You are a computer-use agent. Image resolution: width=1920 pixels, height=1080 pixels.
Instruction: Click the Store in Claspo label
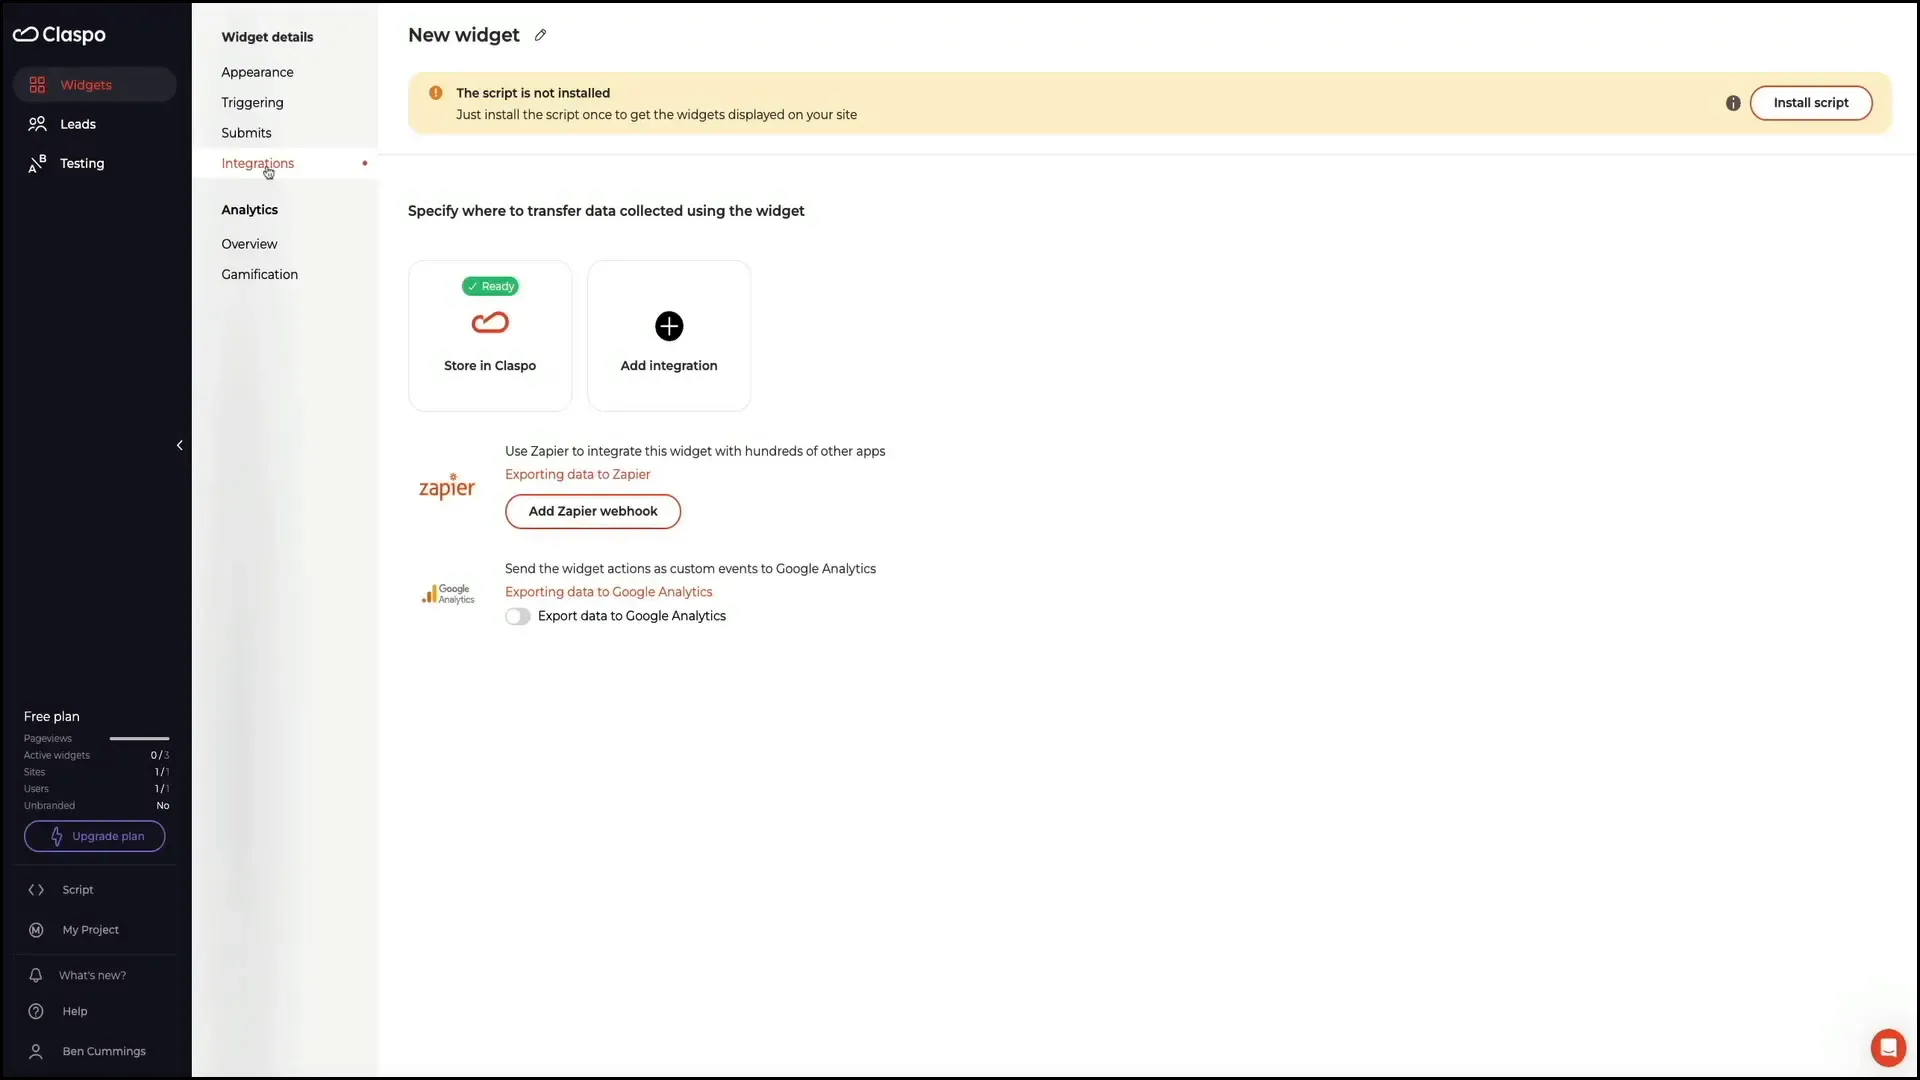click(x=490, y=366)
